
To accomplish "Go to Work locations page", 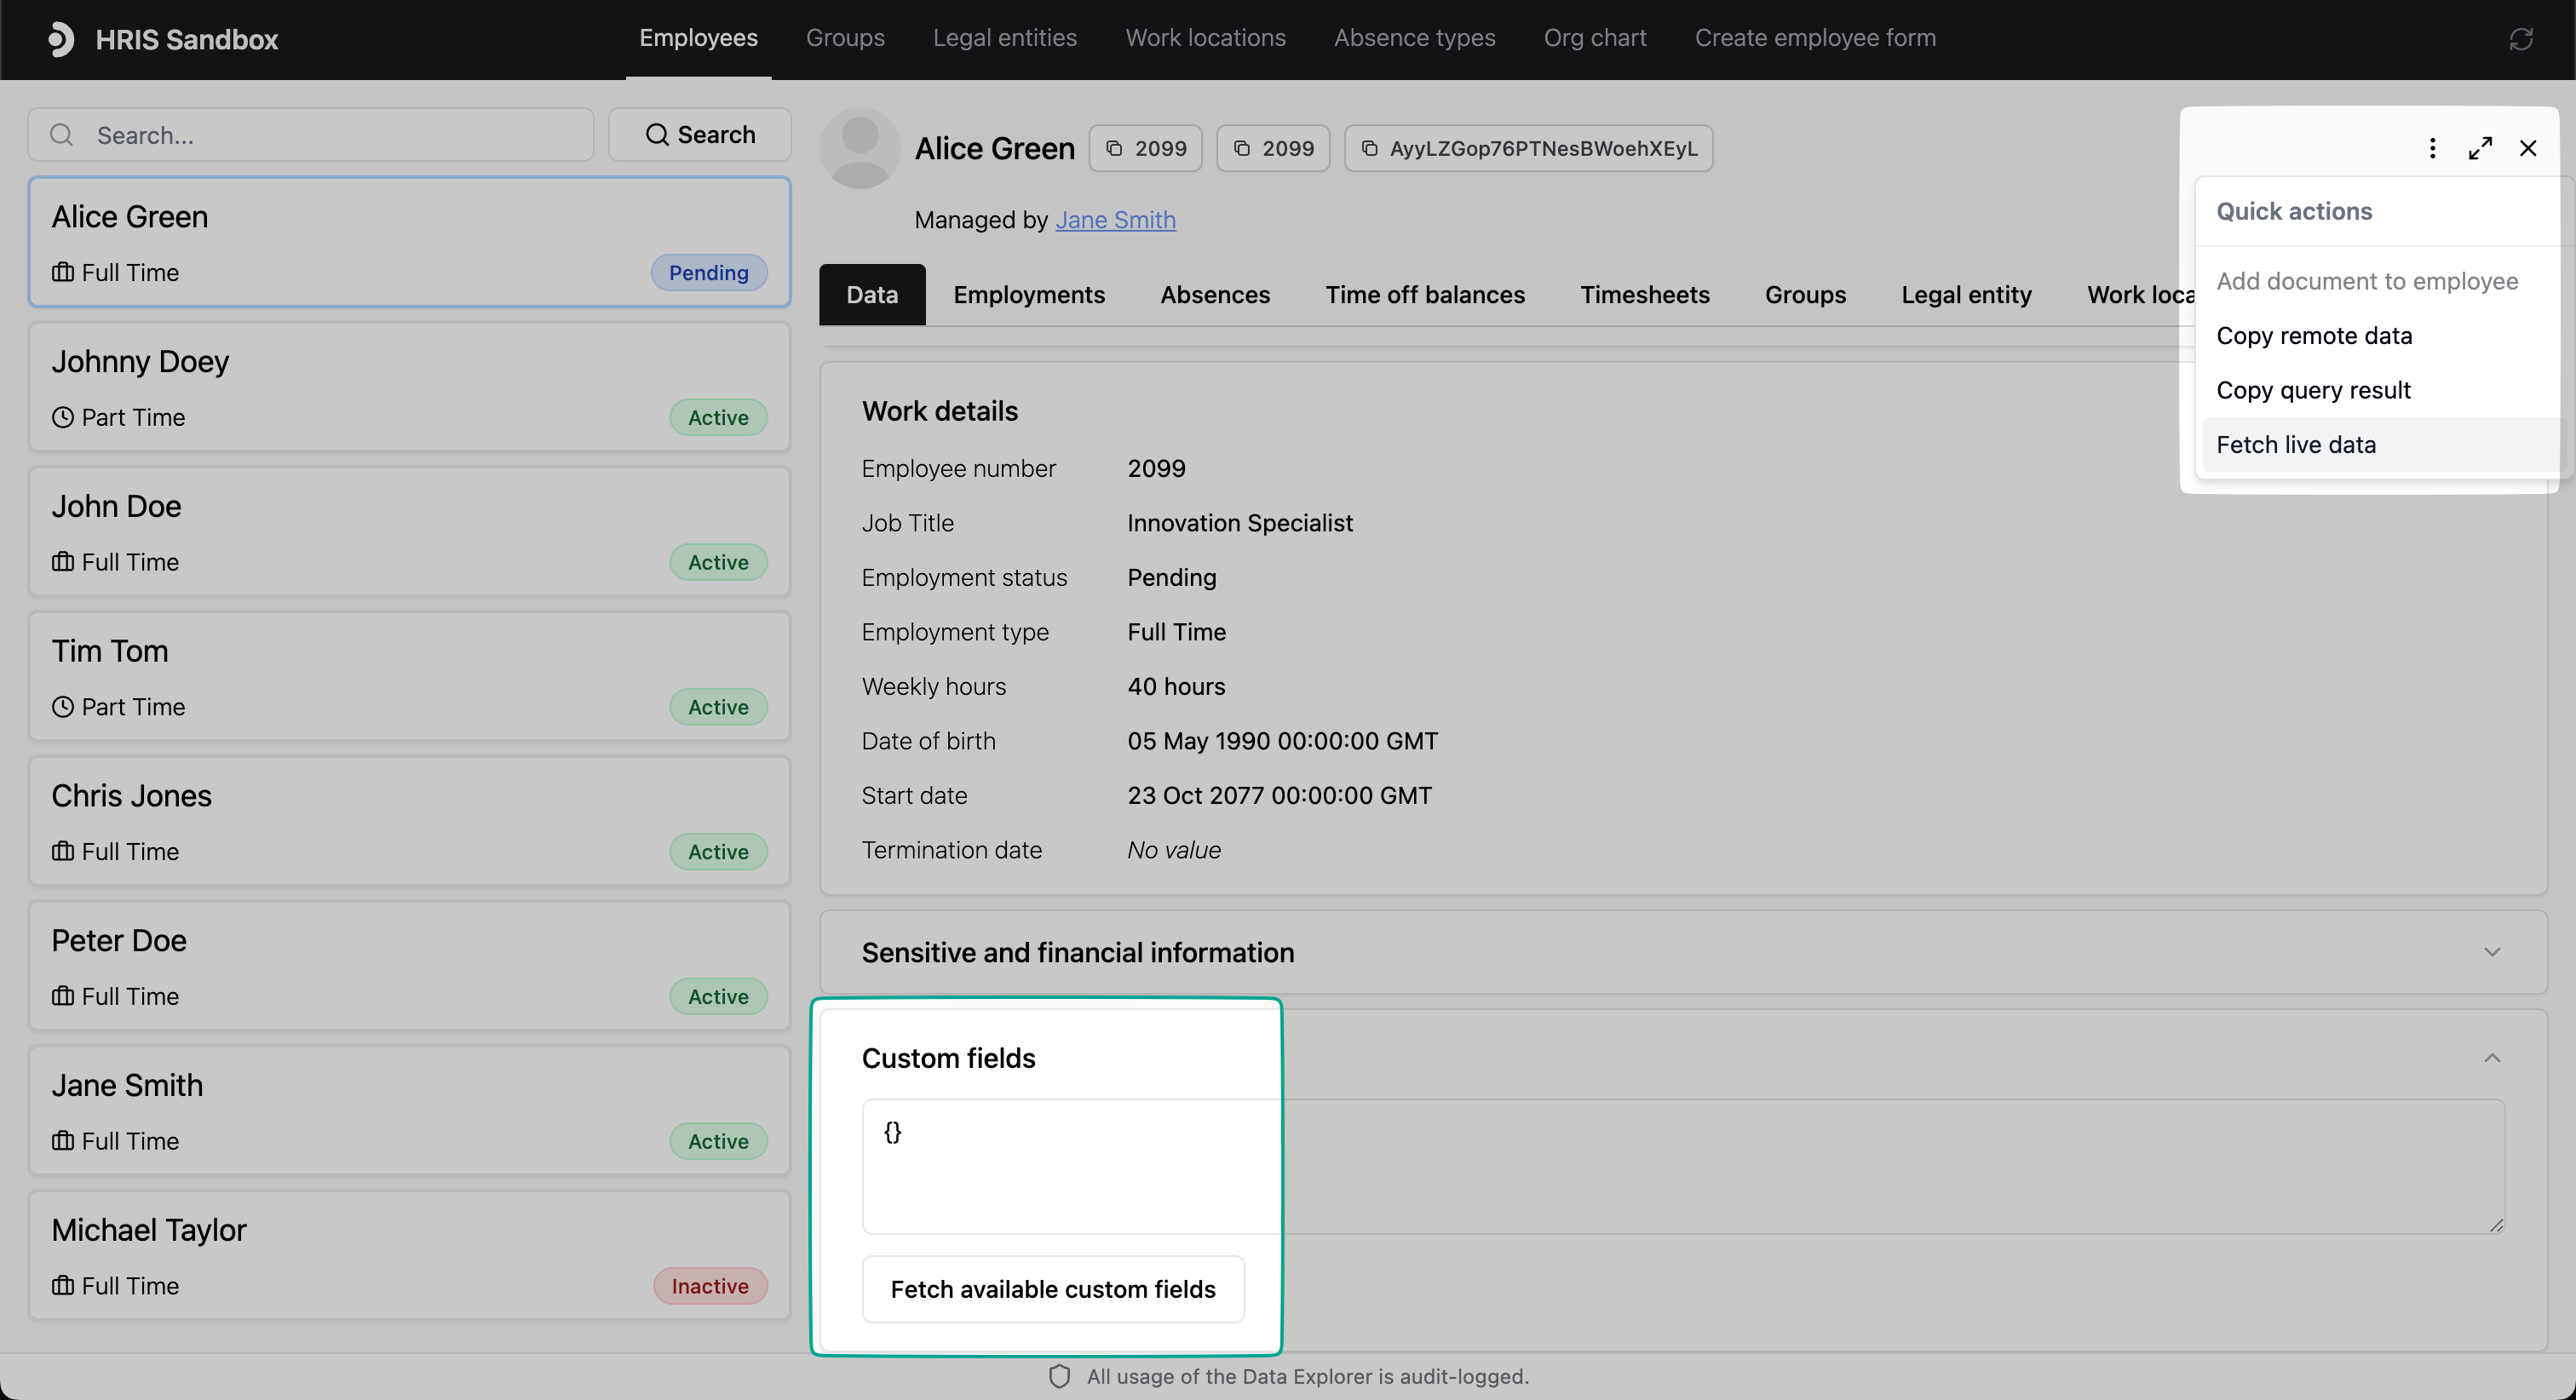I will [x=1205, y=38].
